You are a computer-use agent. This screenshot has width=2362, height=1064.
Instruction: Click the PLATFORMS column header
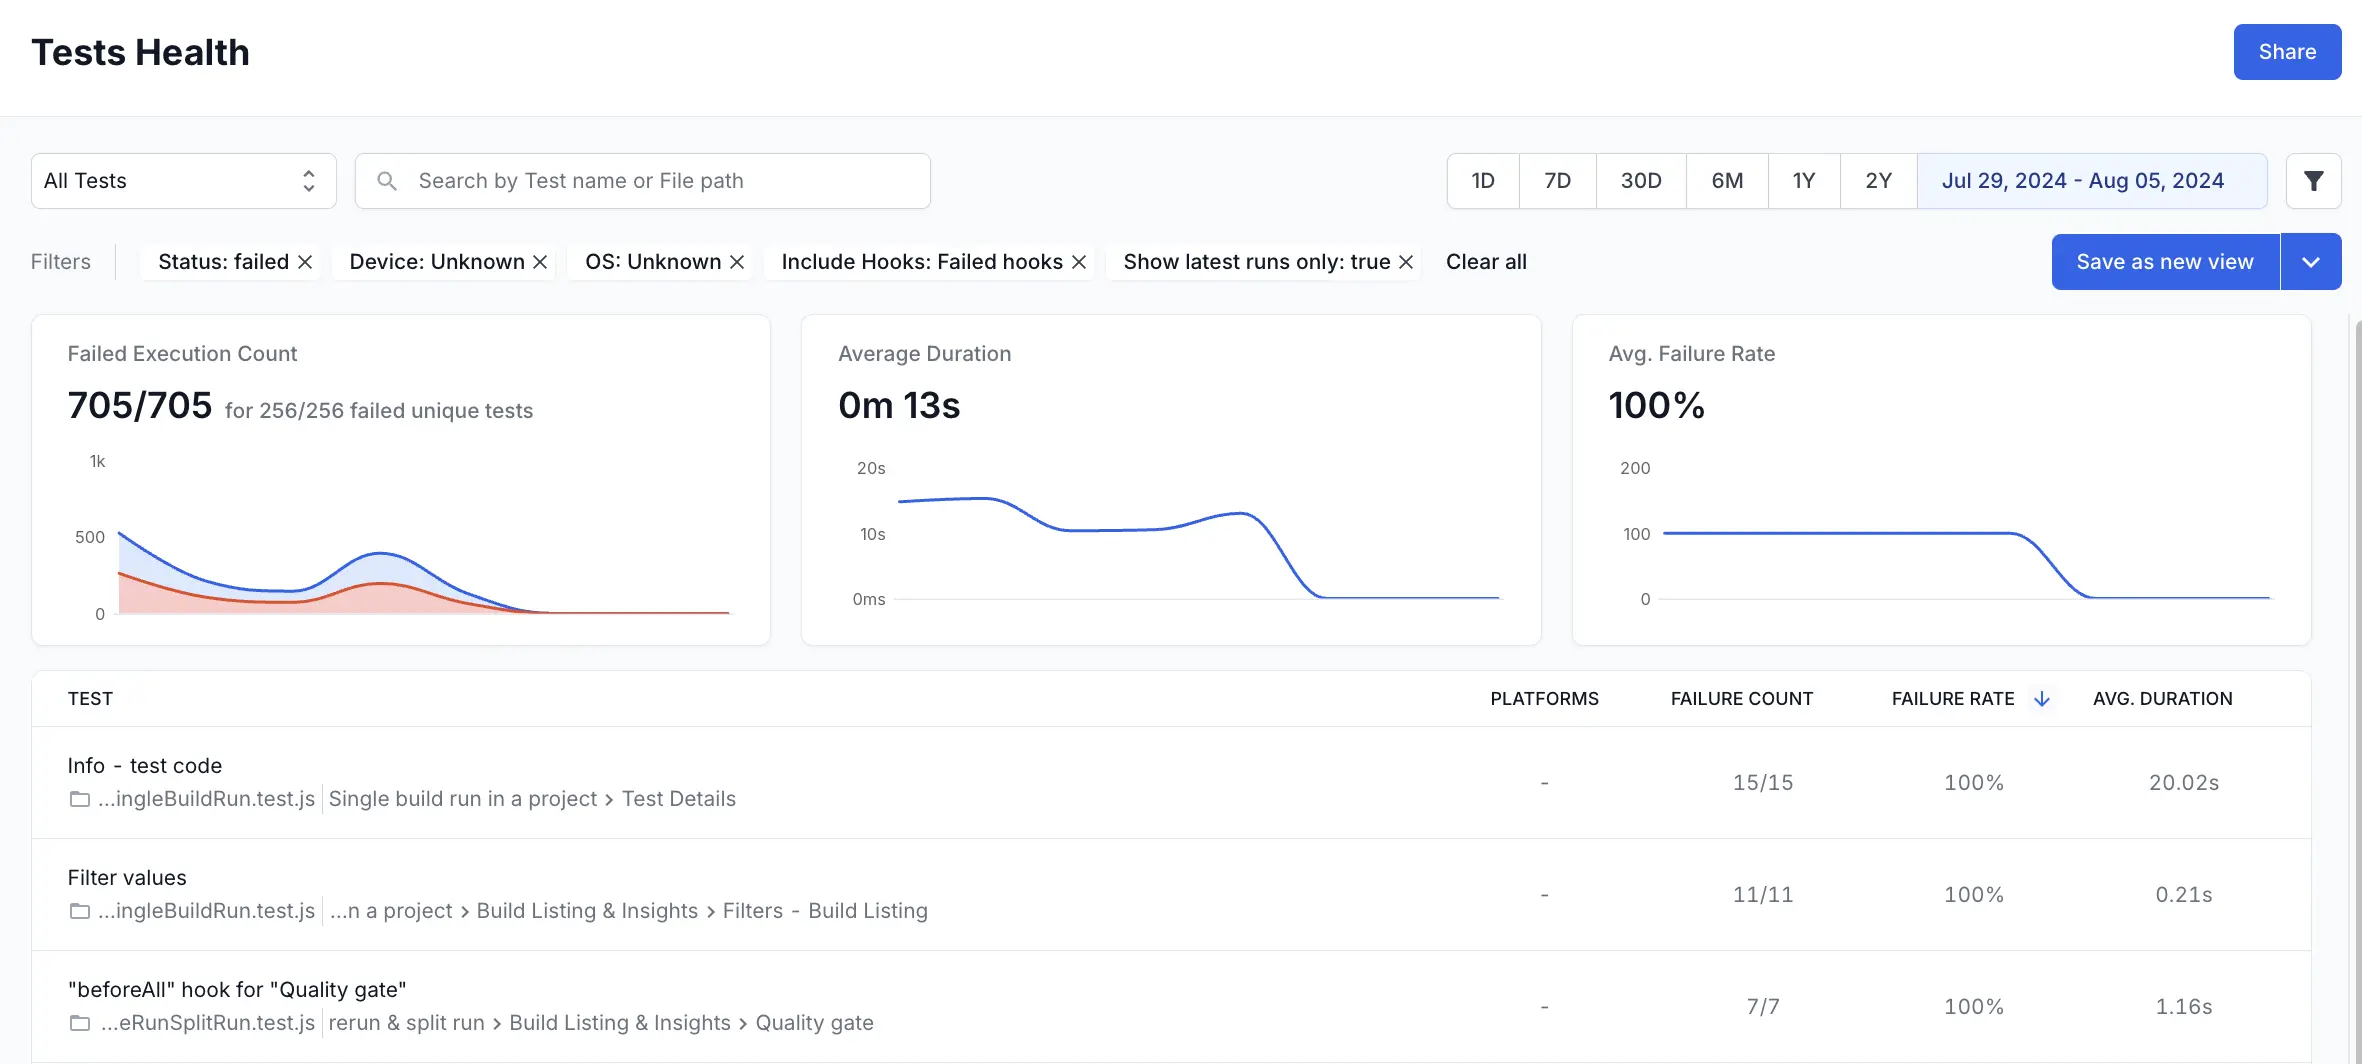click(1545, 699)
